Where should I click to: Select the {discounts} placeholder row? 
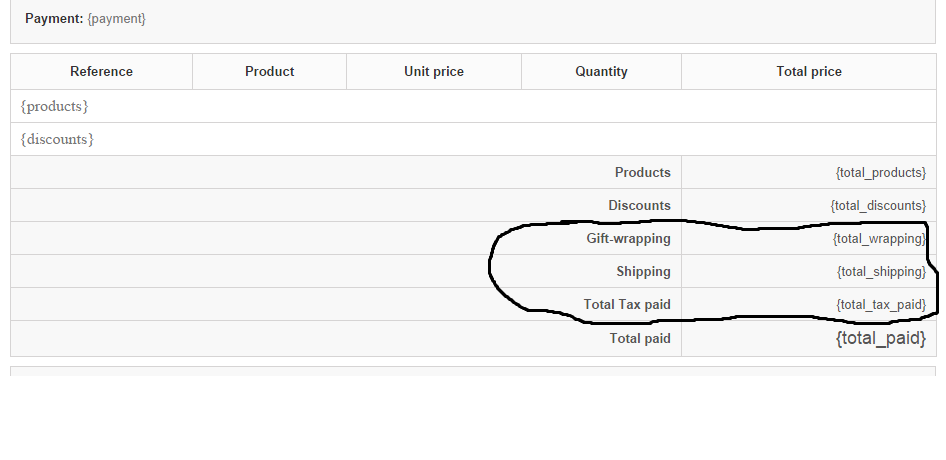(57, 139)
